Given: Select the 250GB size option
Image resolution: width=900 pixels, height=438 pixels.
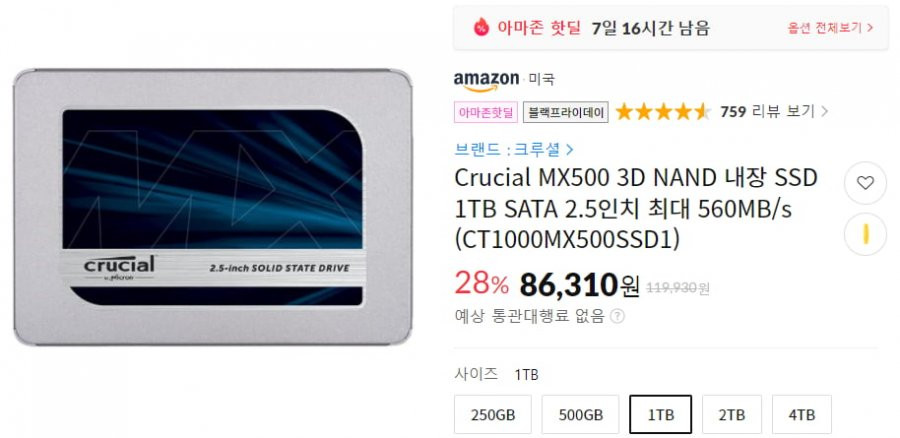Looking at the screenshot, I should pos(492,414).
